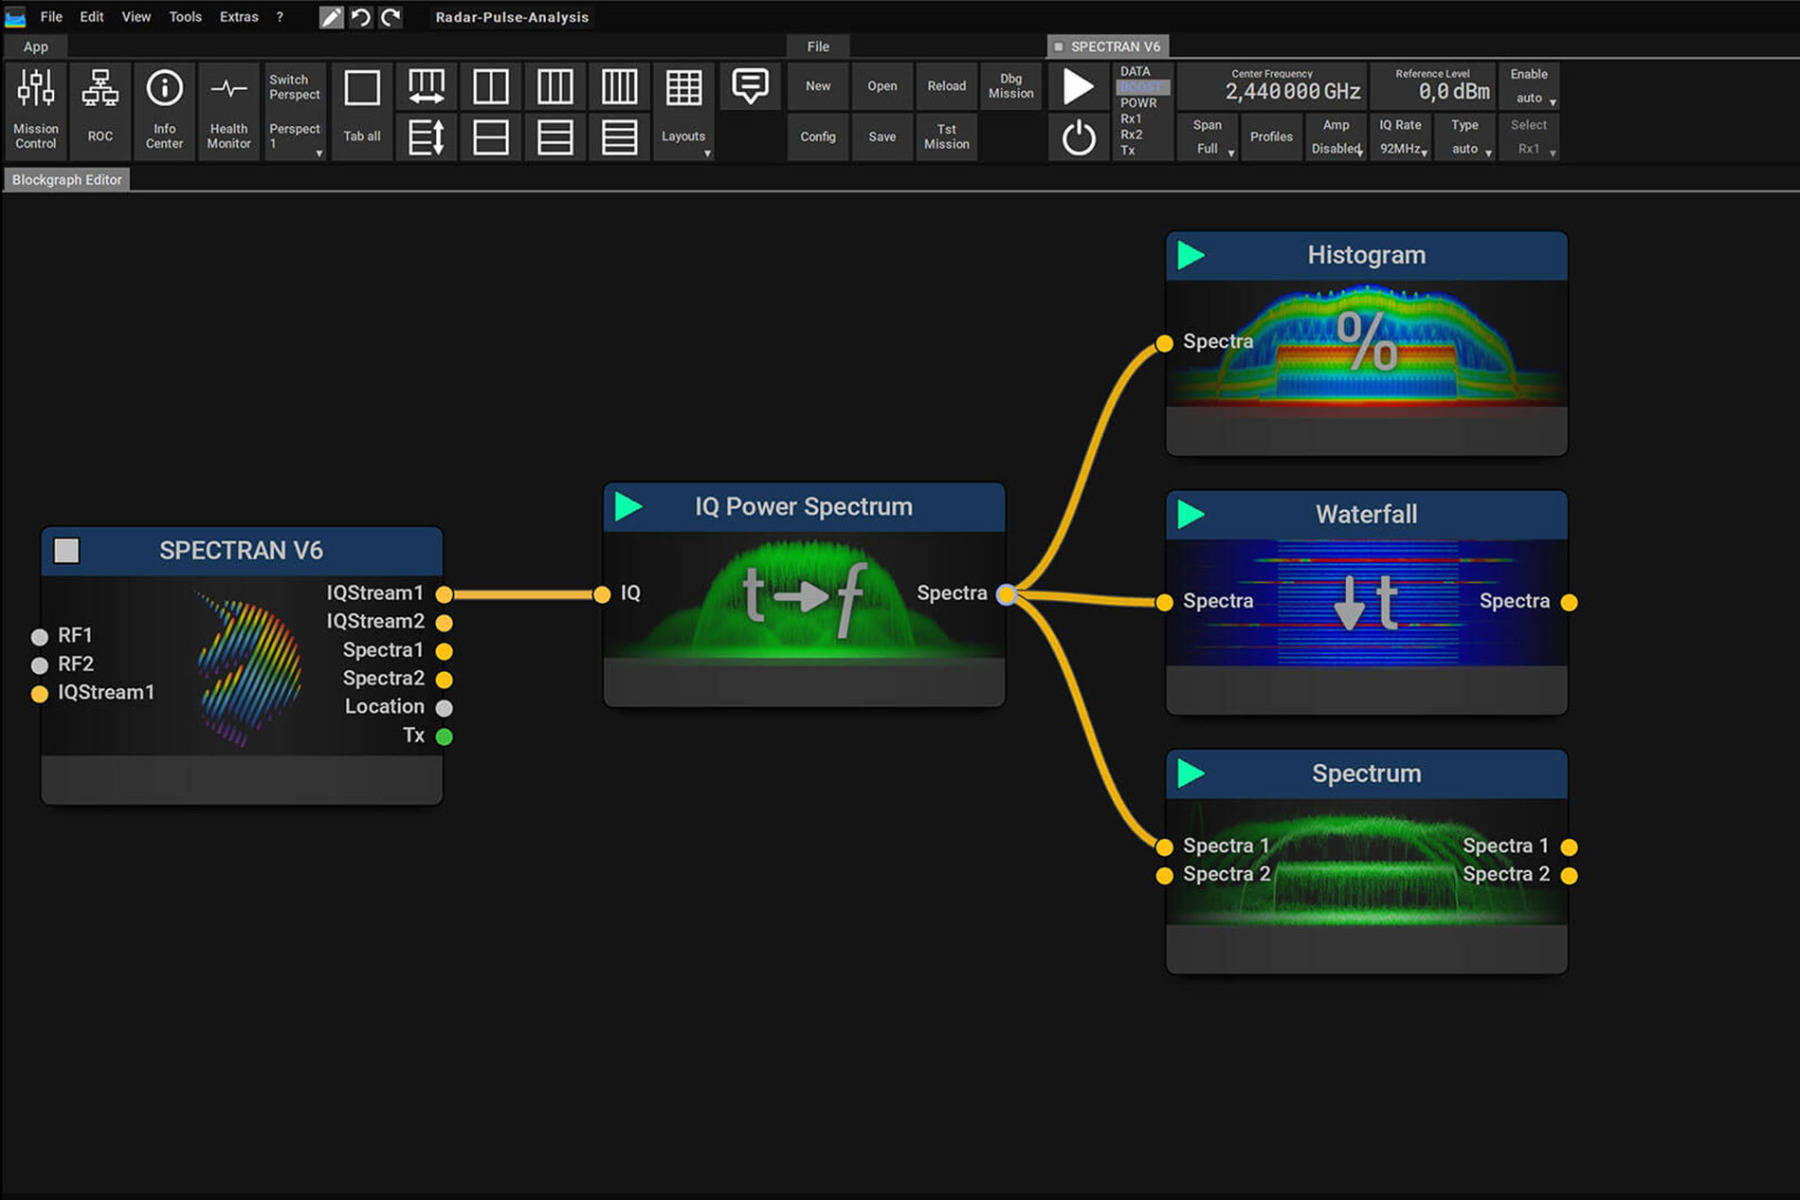Choose the three-column layout

tap(555, 87)
